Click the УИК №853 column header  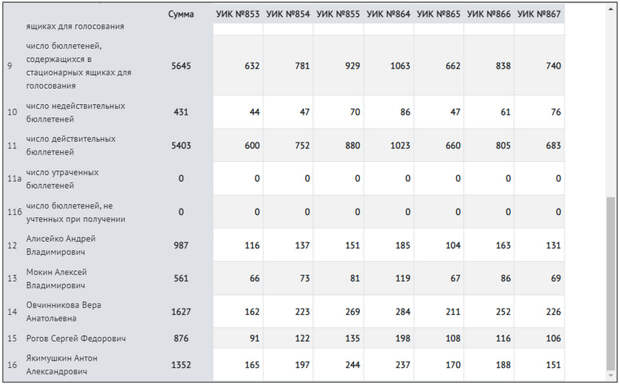238,14
